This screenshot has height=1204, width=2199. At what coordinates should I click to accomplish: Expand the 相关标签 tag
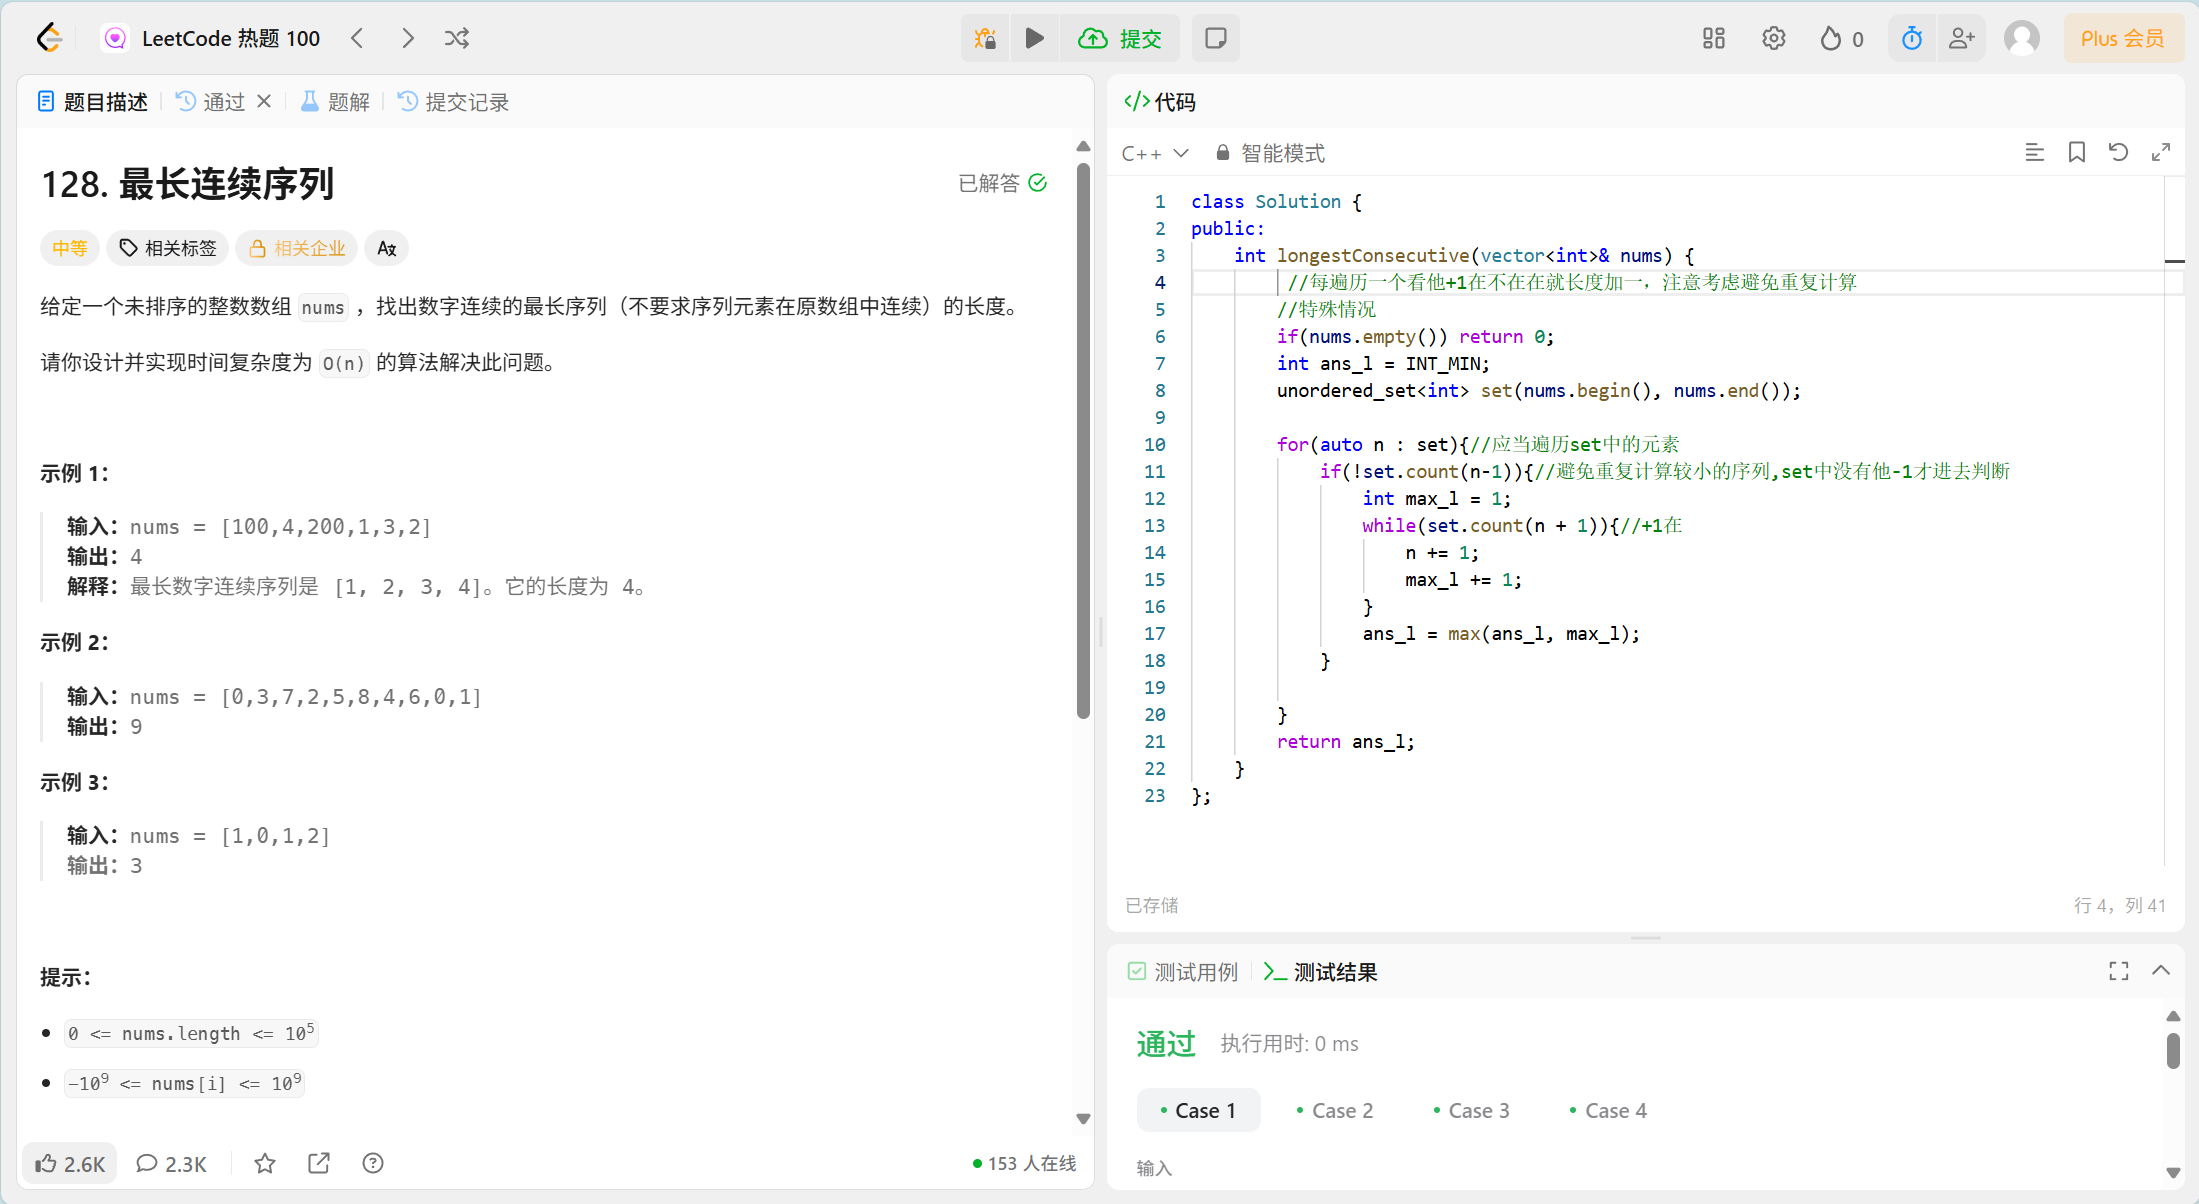coord(168,248)
